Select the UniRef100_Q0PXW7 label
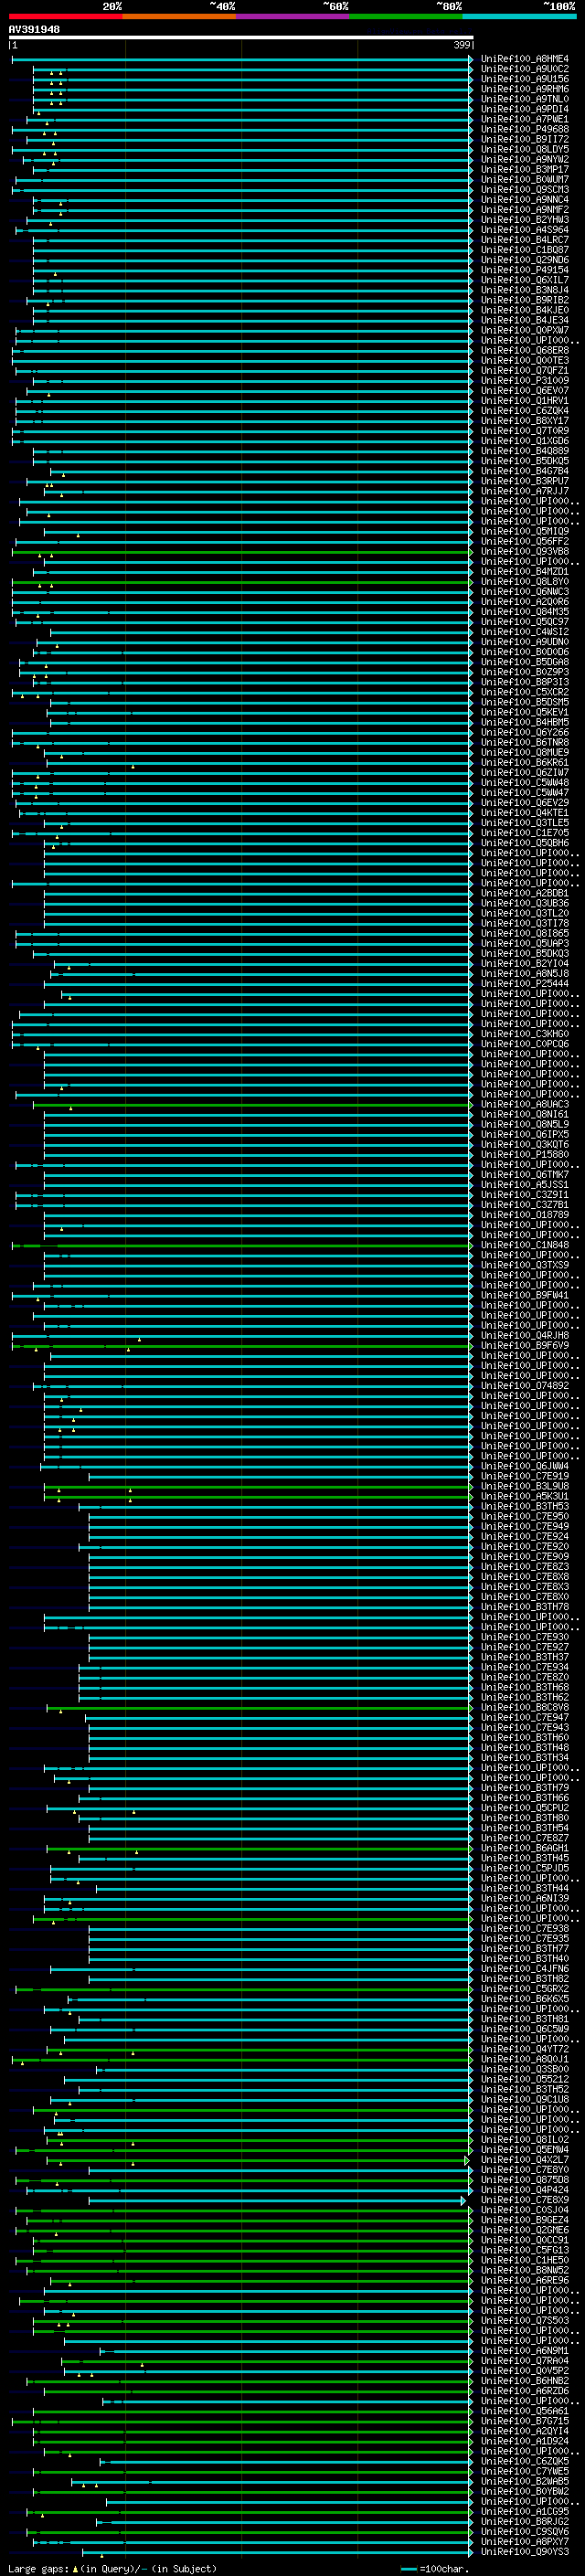585x2576 pixels. (x=525, y=330)
